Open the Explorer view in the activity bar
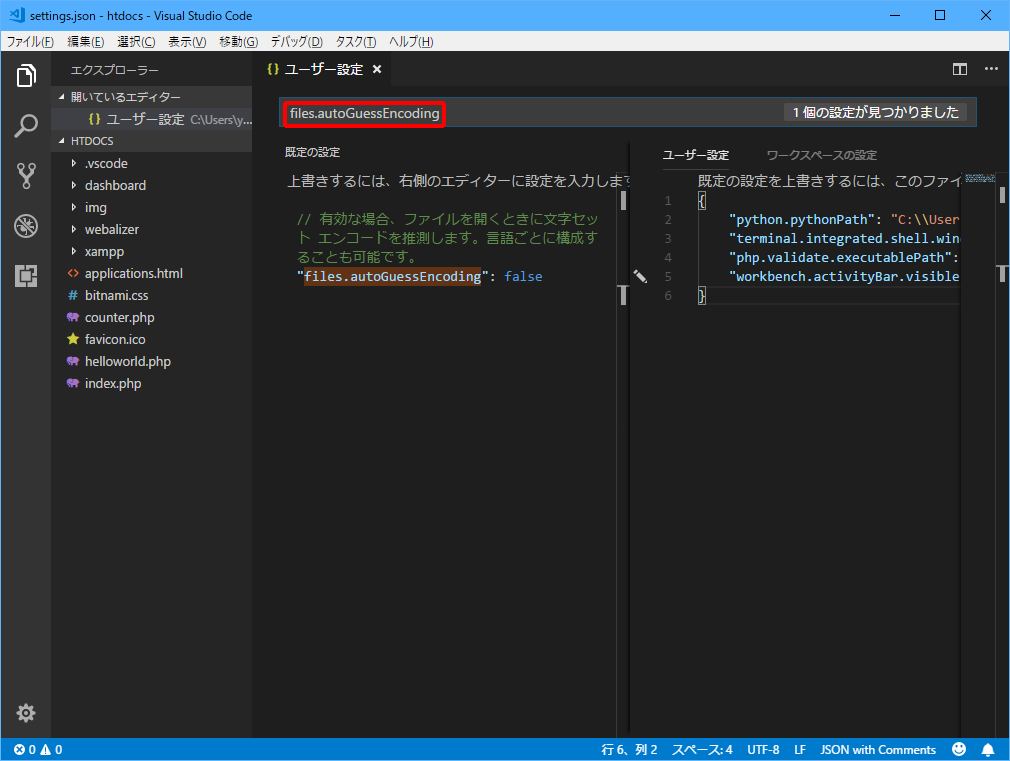 pyautogui.click(x=25, y=75)
